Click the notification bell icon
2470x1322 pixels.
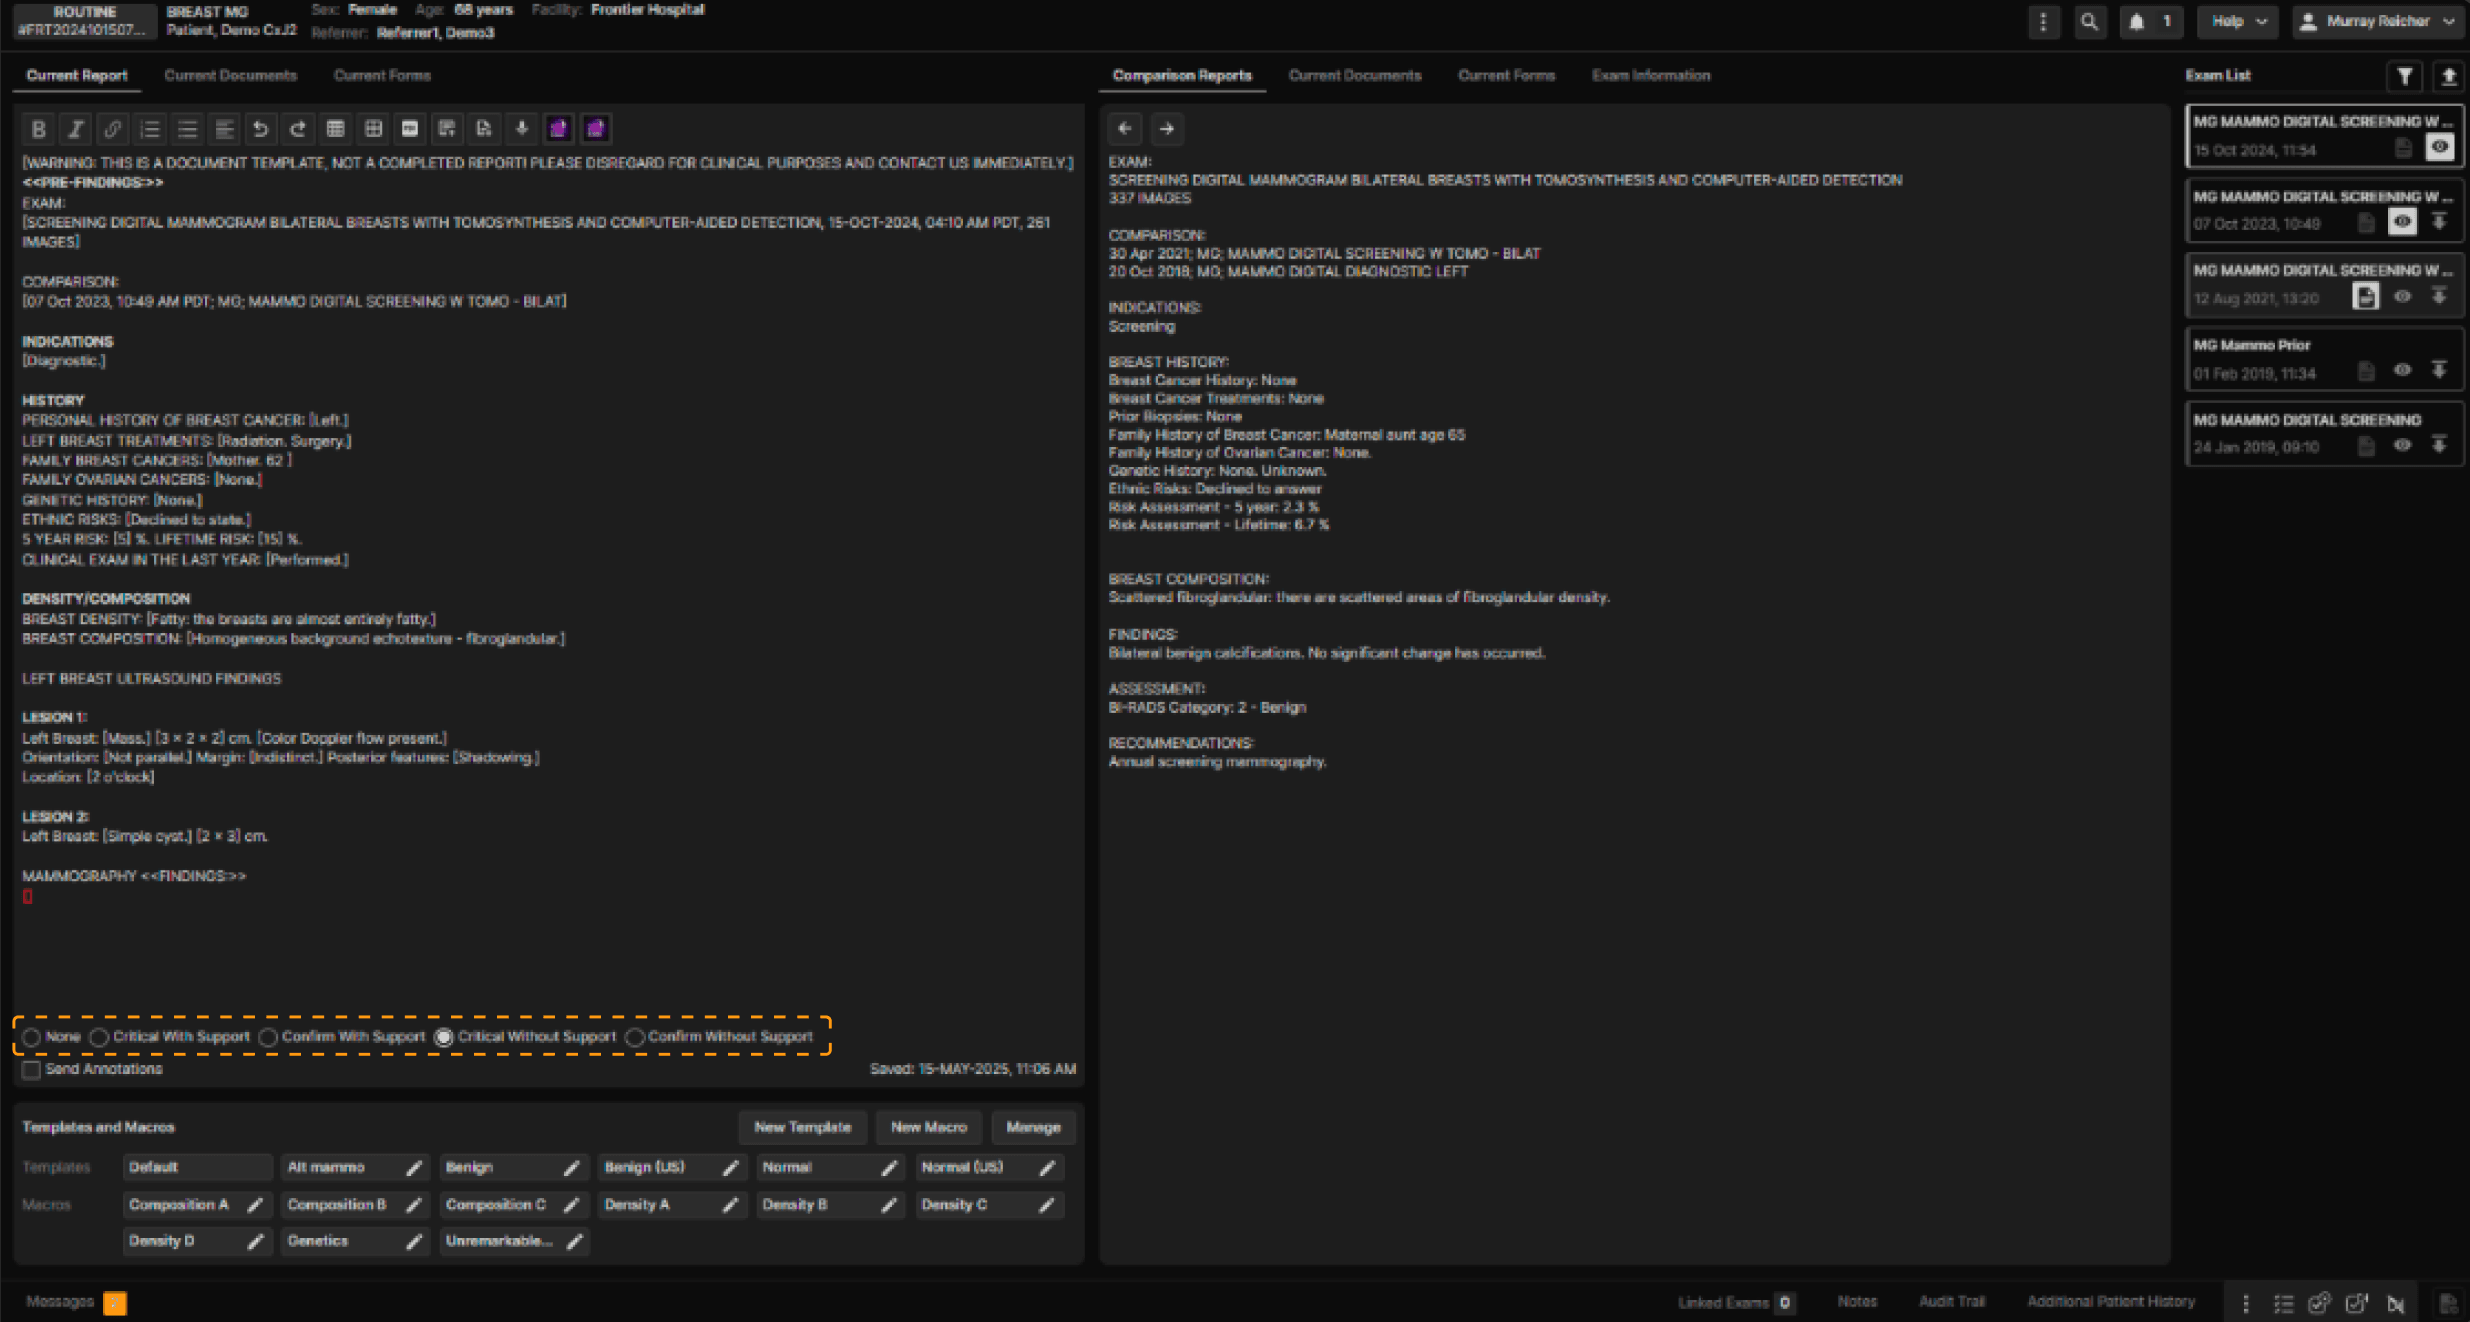(2137, 22)
